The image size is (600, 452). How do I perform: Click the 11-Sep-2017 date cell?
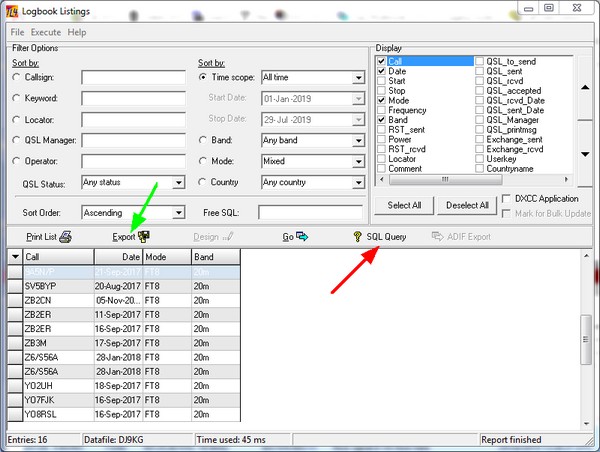click(118, 315)
